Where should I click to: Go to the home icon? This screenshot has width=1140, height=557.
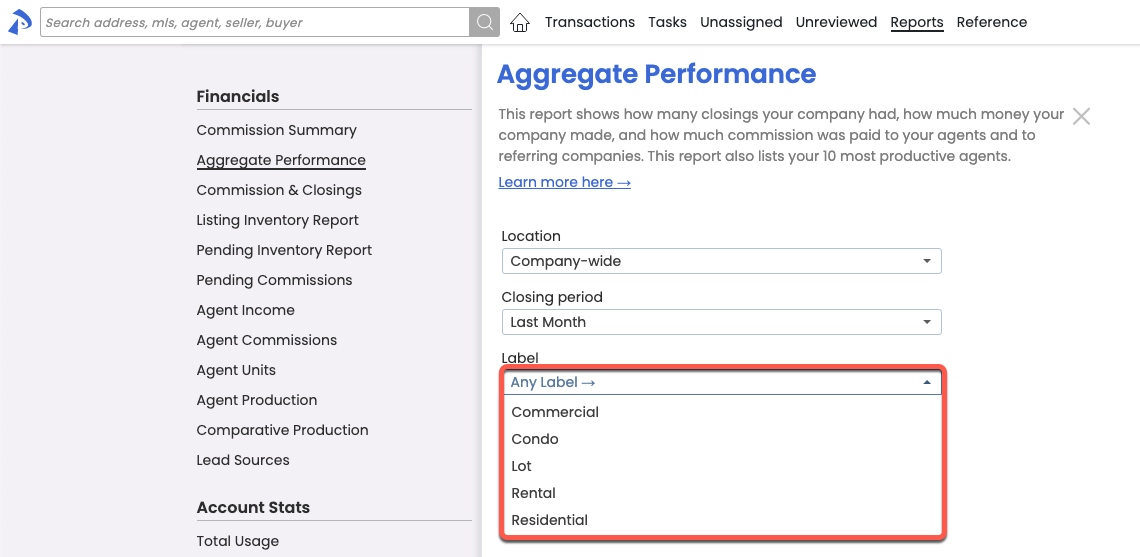point(520,23)
